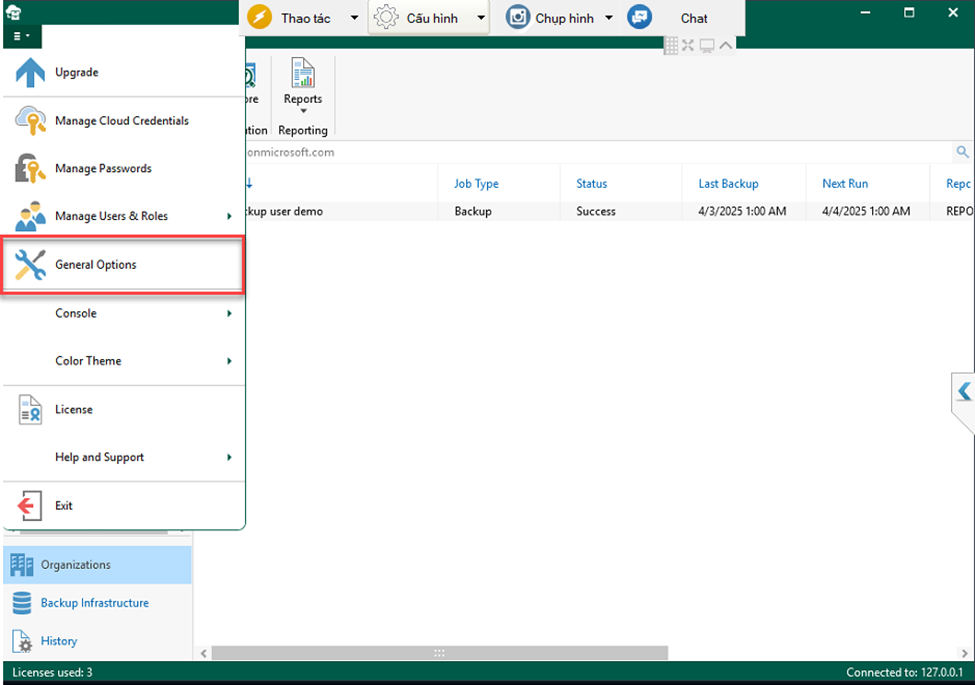Click the Manage Passwords key icon
Screen dimensions: 975x685
click(x=27, y=166)
